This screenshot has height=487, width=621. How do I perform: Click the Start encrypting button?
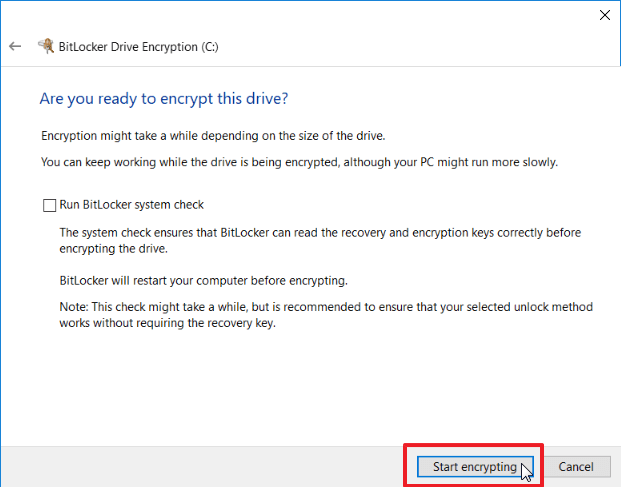(x=475, y=467)
